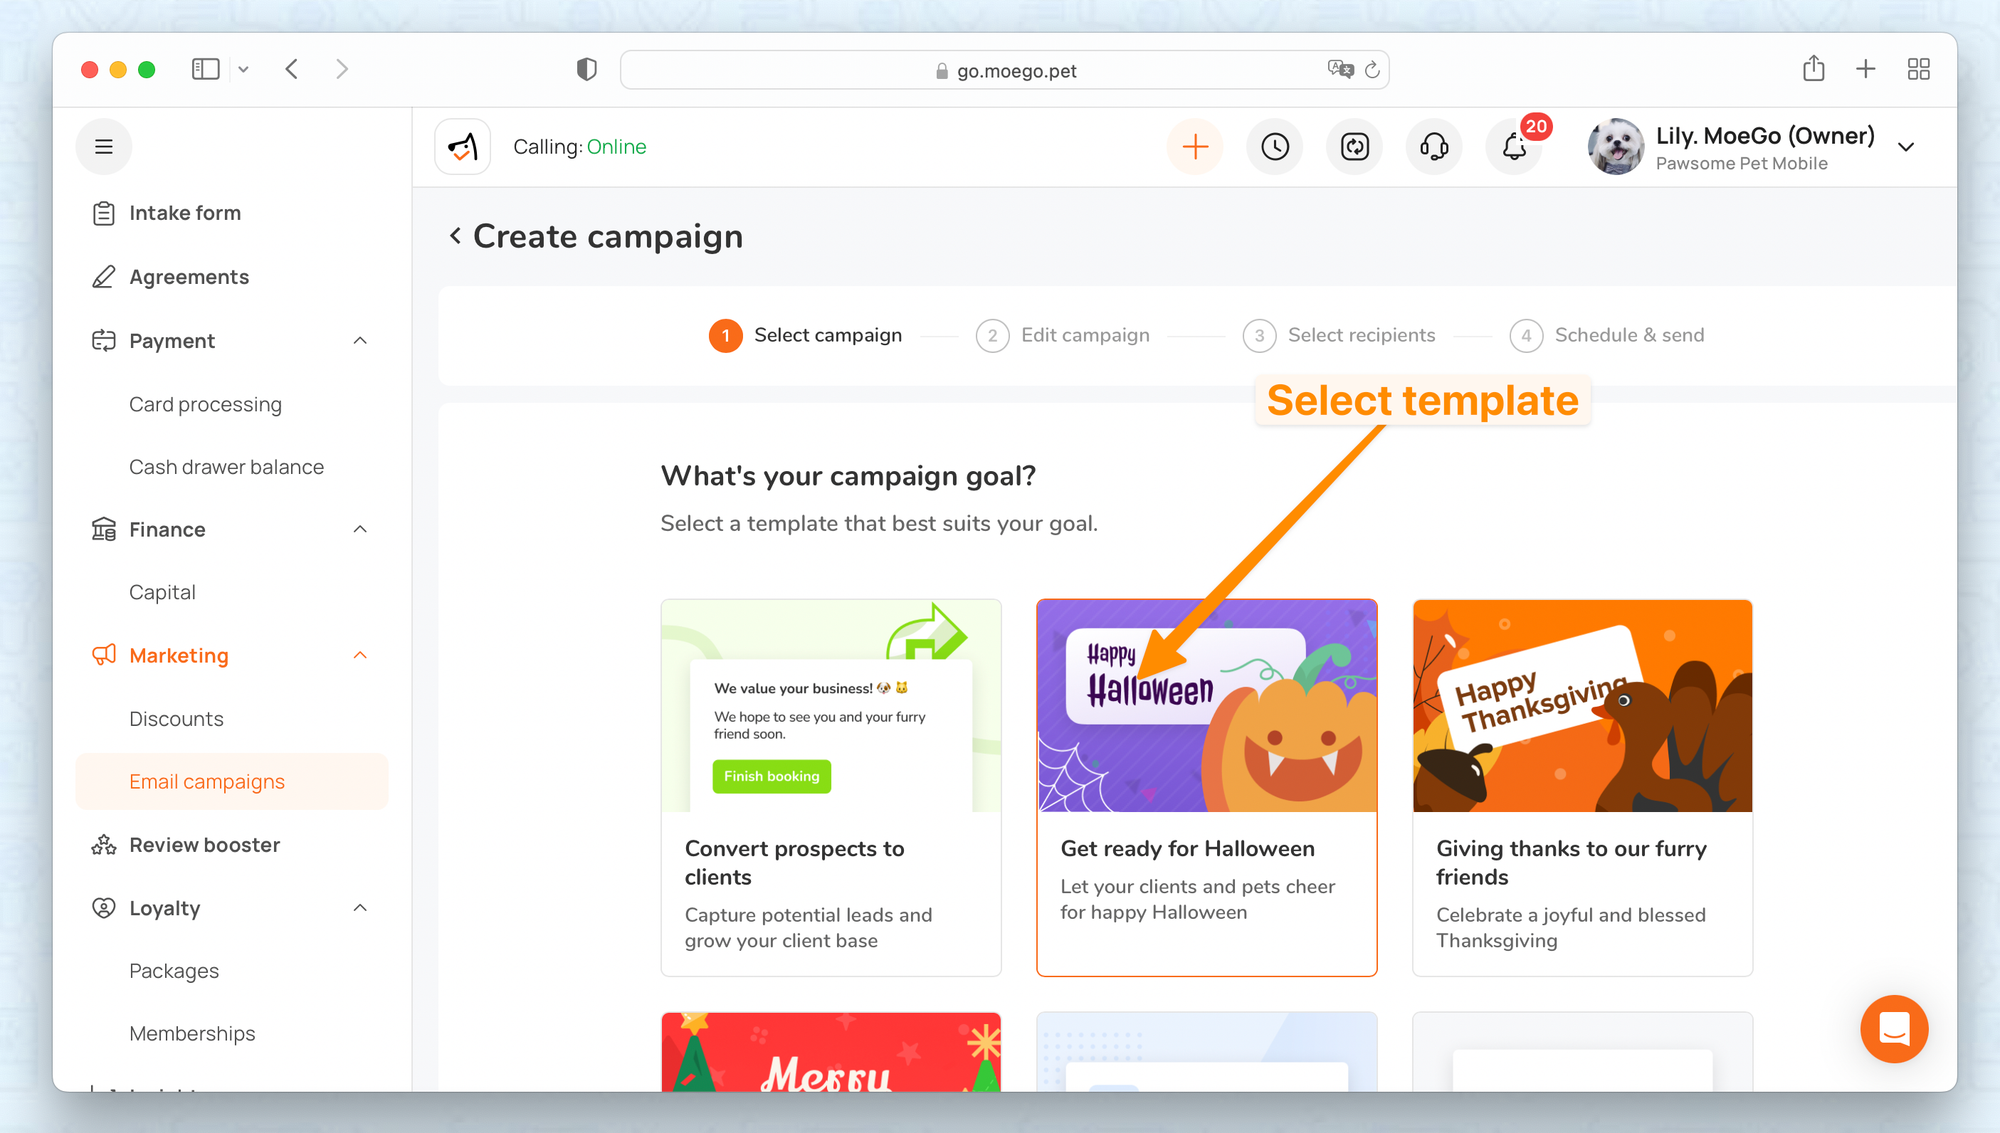
Task: Click the sync refresh icon in header
Action: 1354,147
